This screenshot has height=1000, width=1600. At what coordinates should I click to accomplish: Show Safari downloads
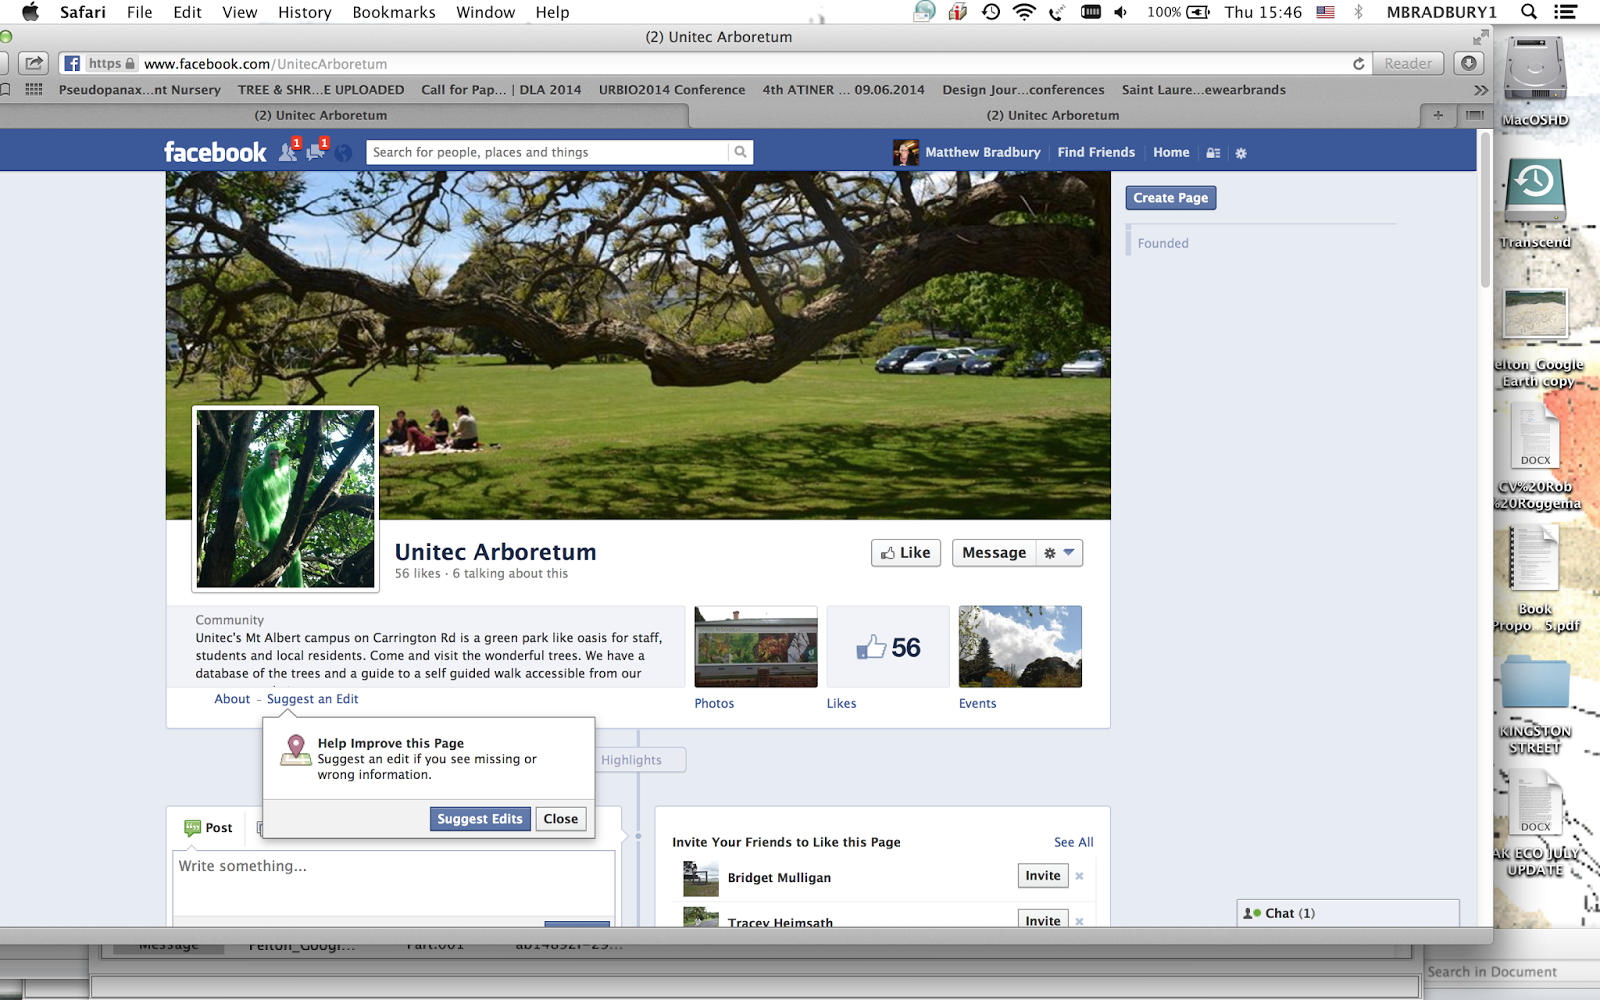1468,63
